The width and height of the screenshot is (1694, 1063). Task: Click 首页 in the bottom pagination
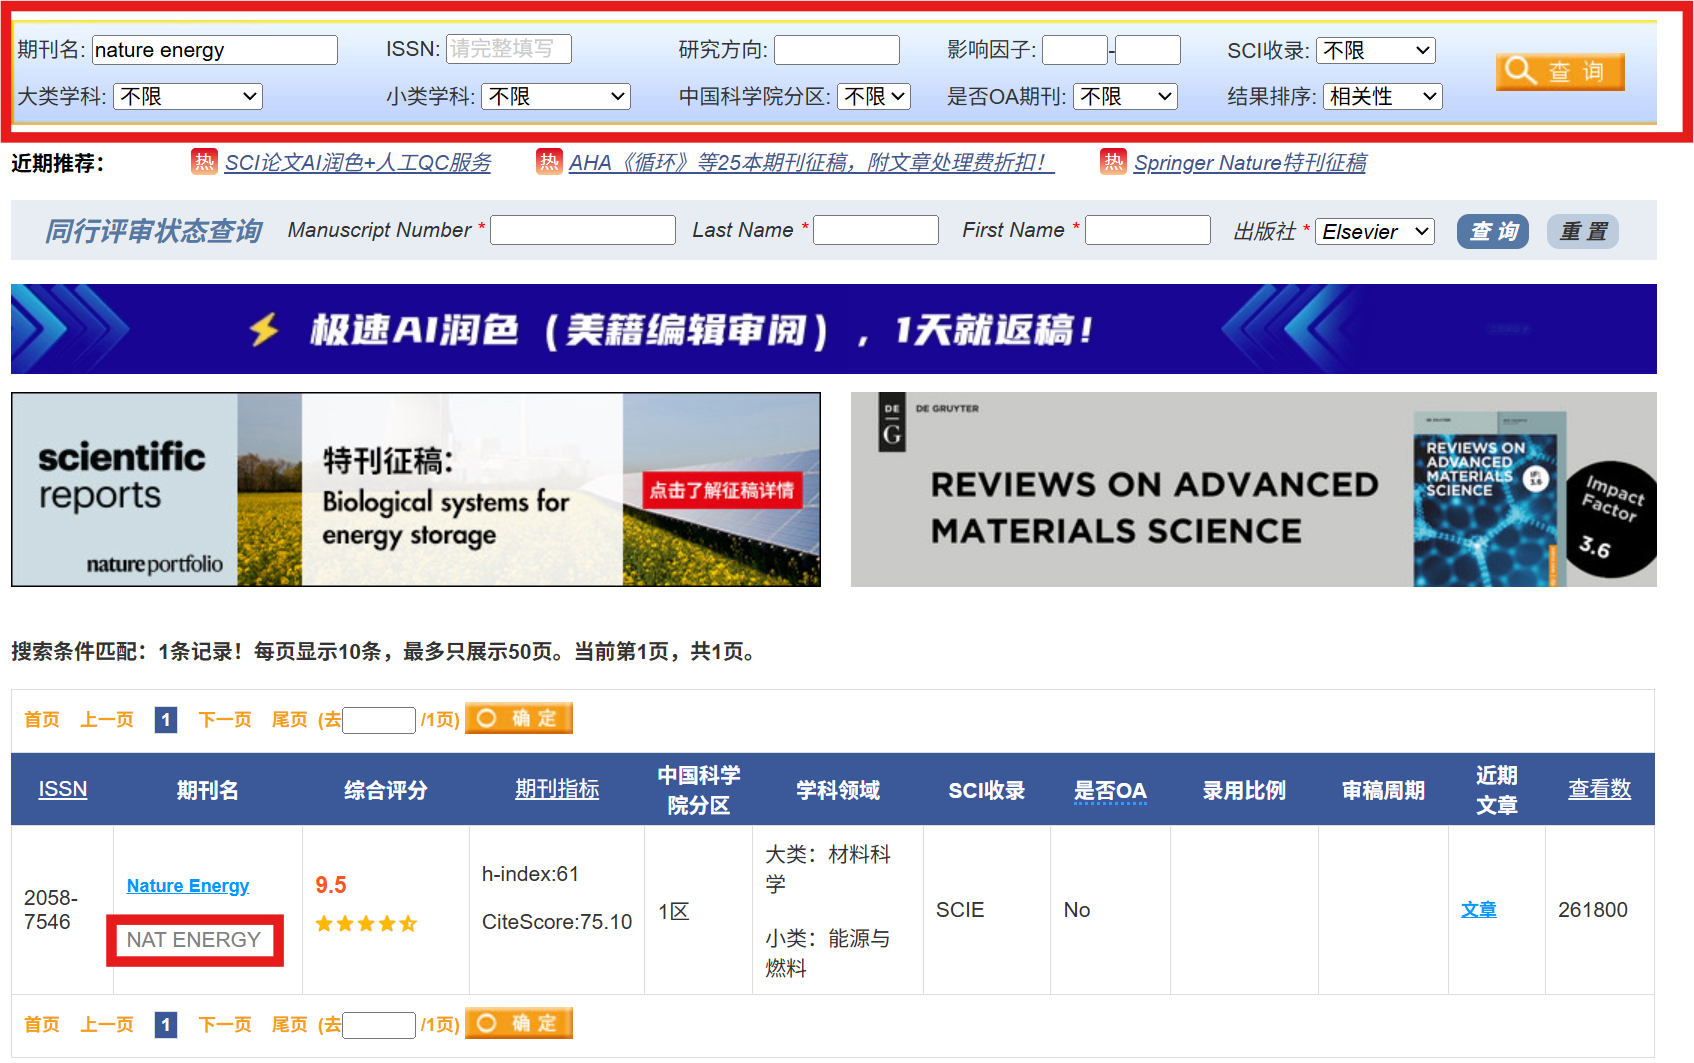tap(42, 1025)
